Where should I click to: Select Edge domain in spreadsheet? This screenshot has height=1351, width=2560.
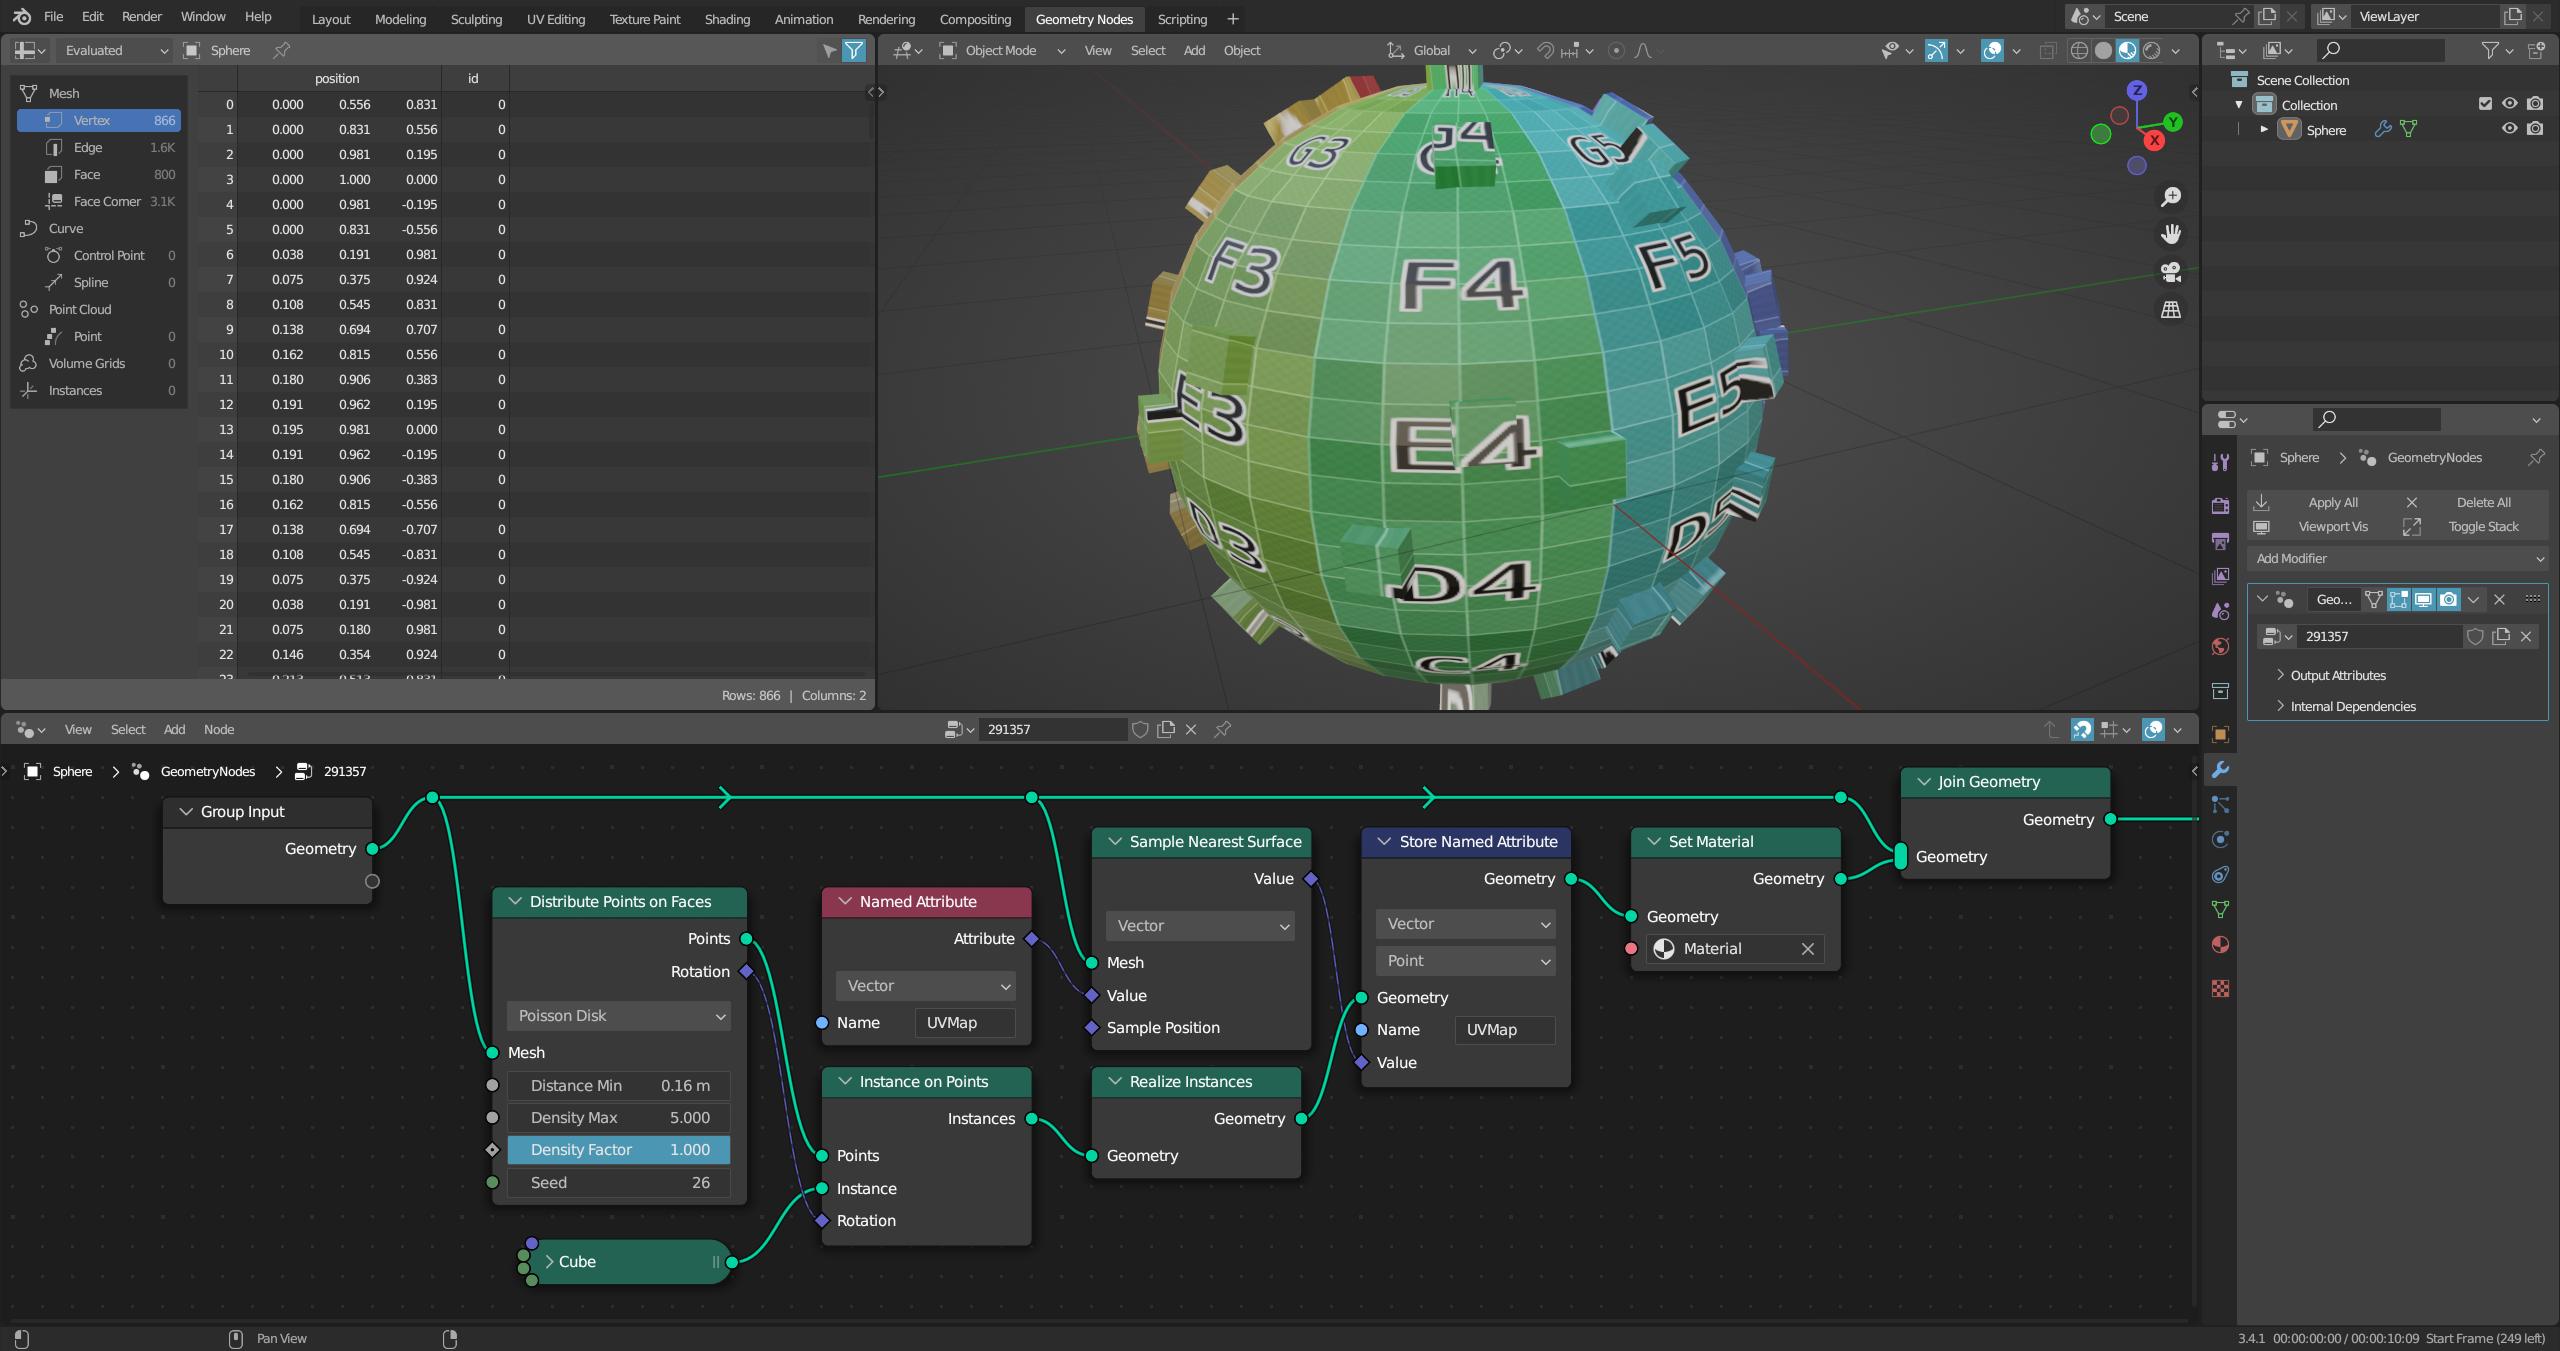(99, 147)
